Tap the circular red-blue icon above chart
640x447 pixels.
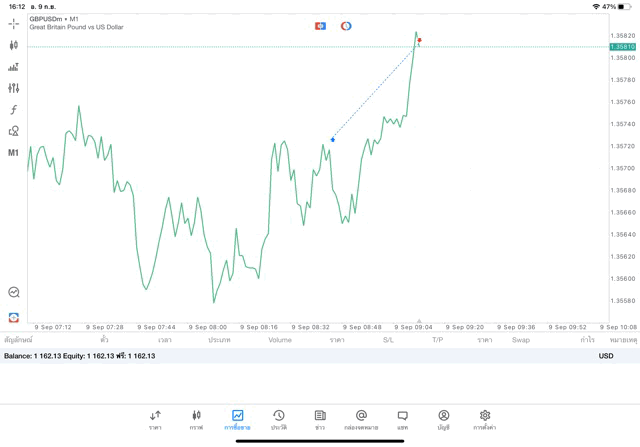[x=346, y=26]
